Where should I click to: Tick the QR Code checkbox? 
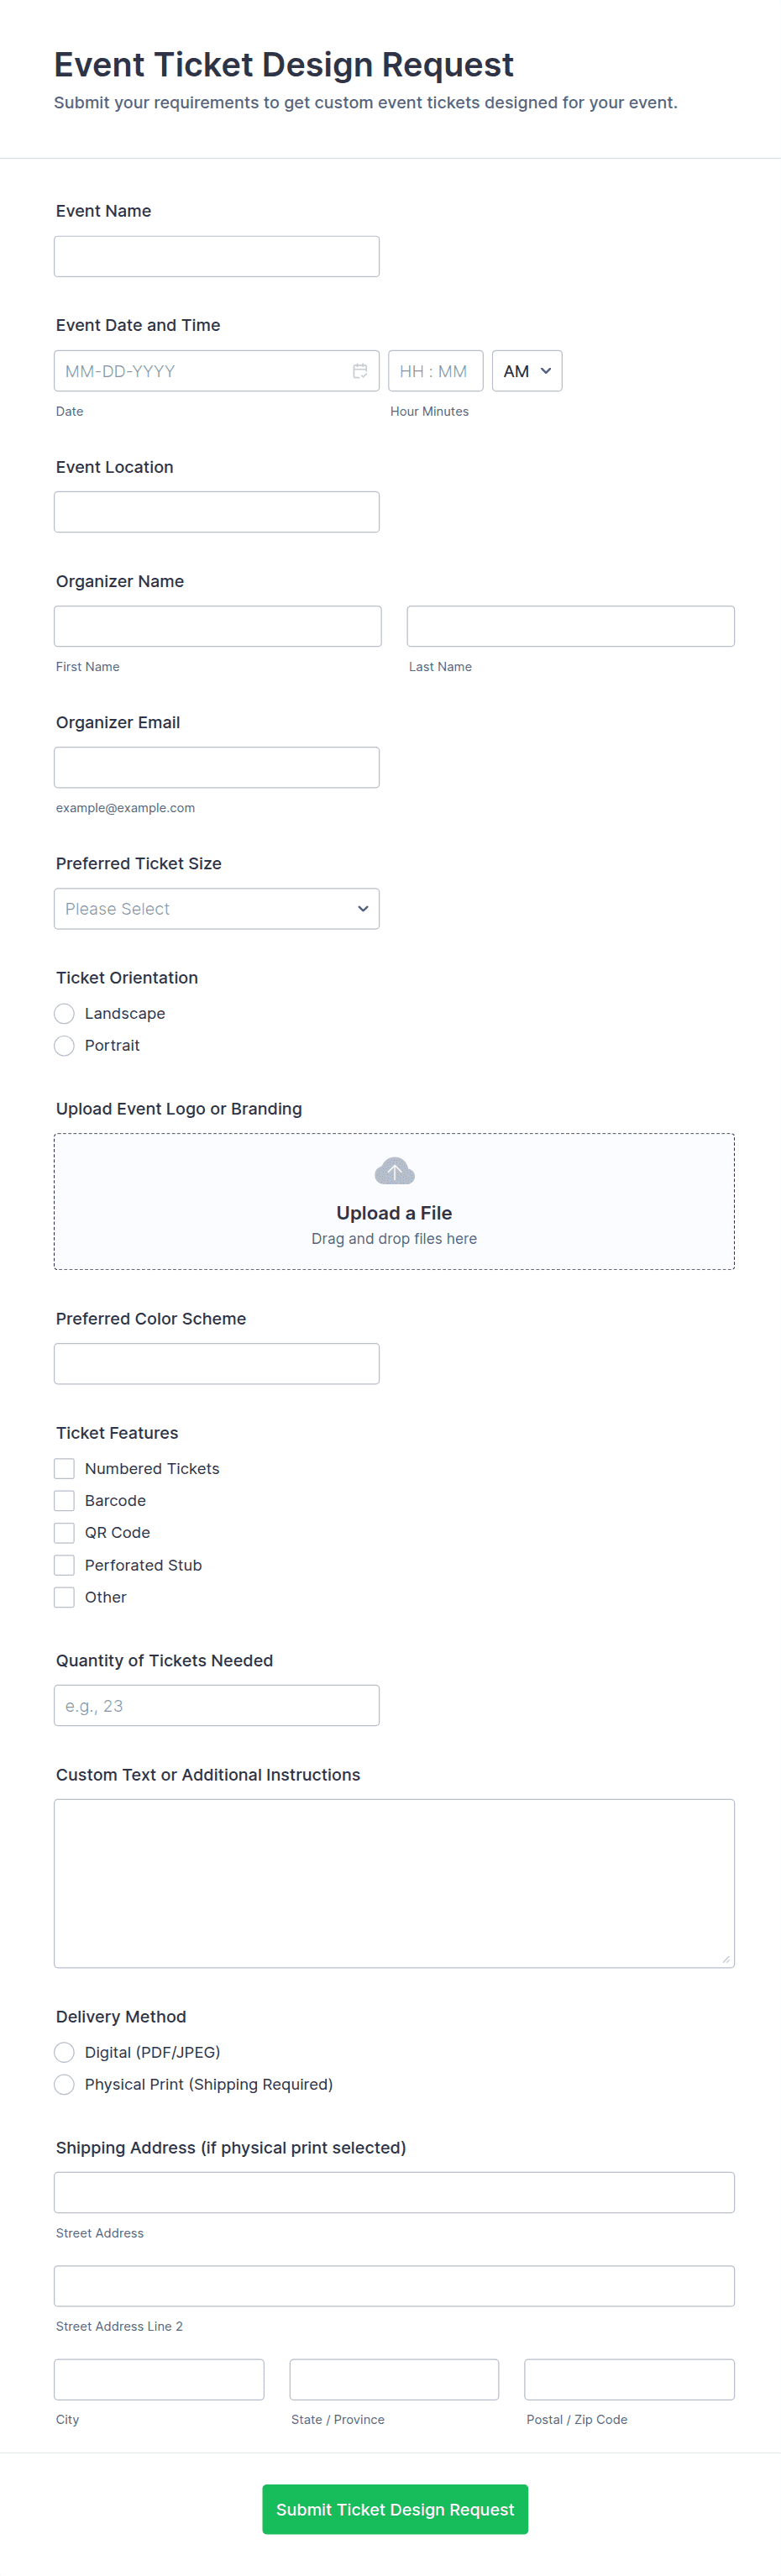[x=65, y=1532]
